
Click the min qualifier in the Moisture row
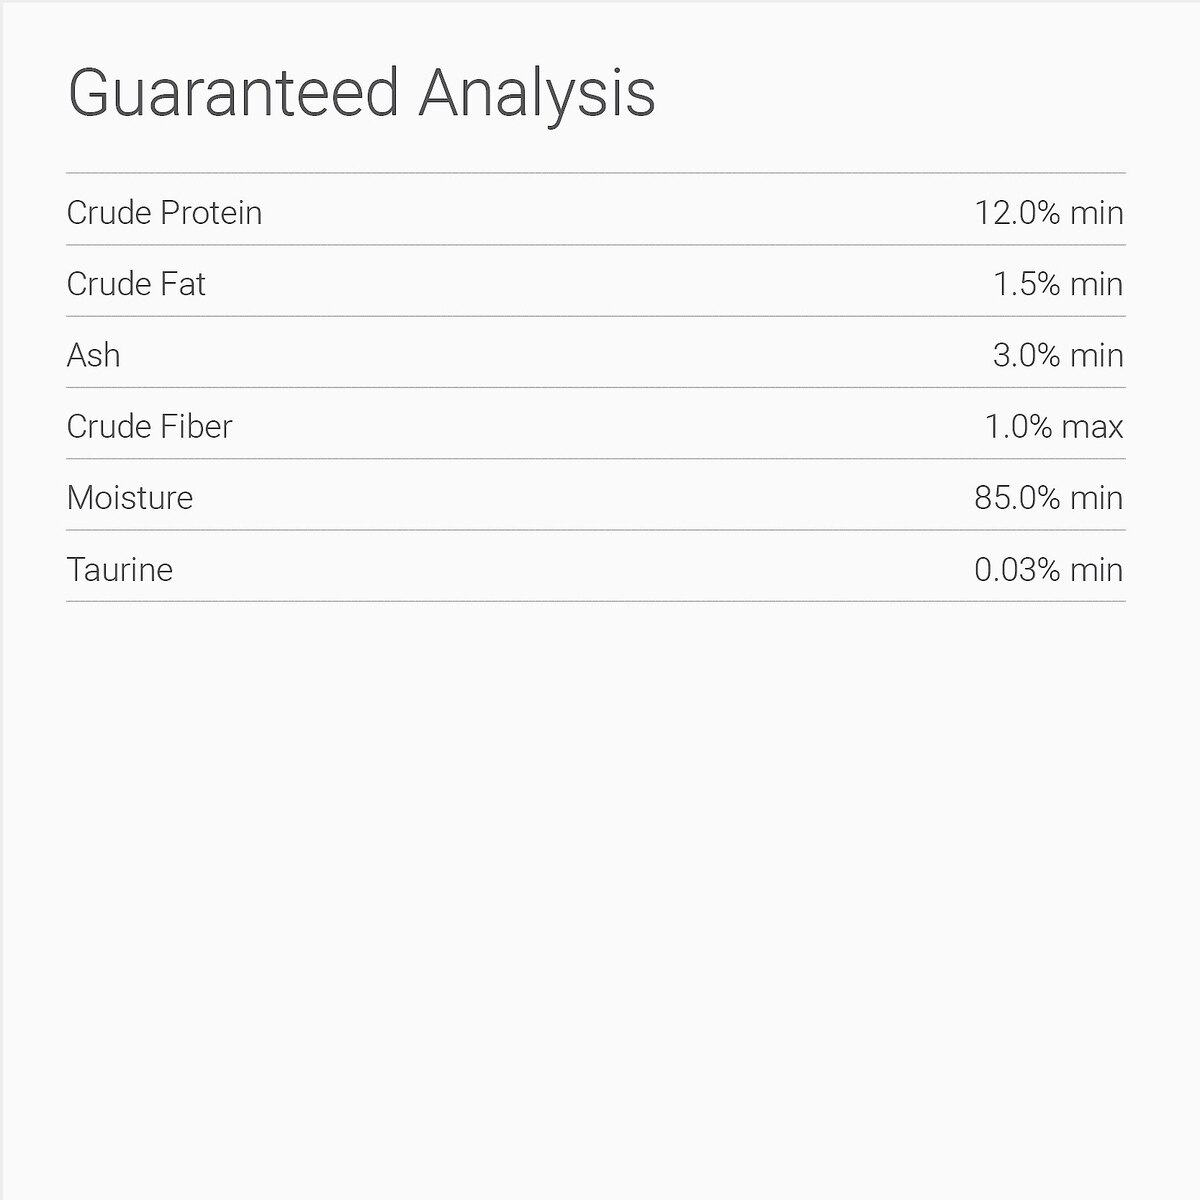[x=1097, y=498]
